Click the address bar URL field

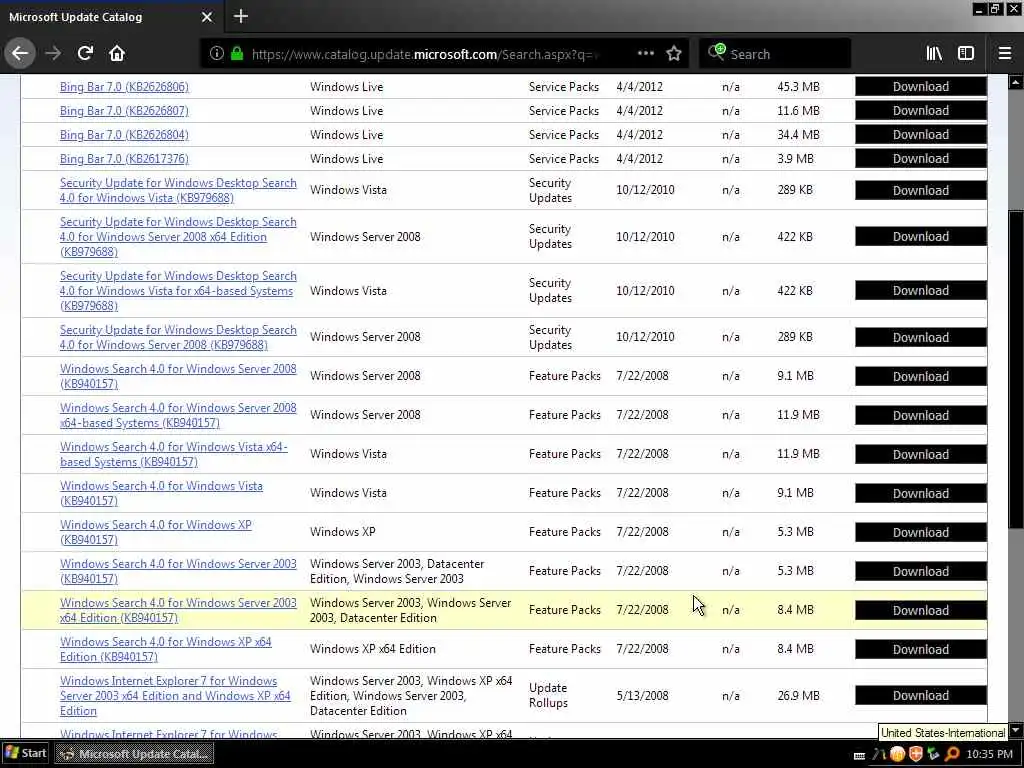[424, 54]
